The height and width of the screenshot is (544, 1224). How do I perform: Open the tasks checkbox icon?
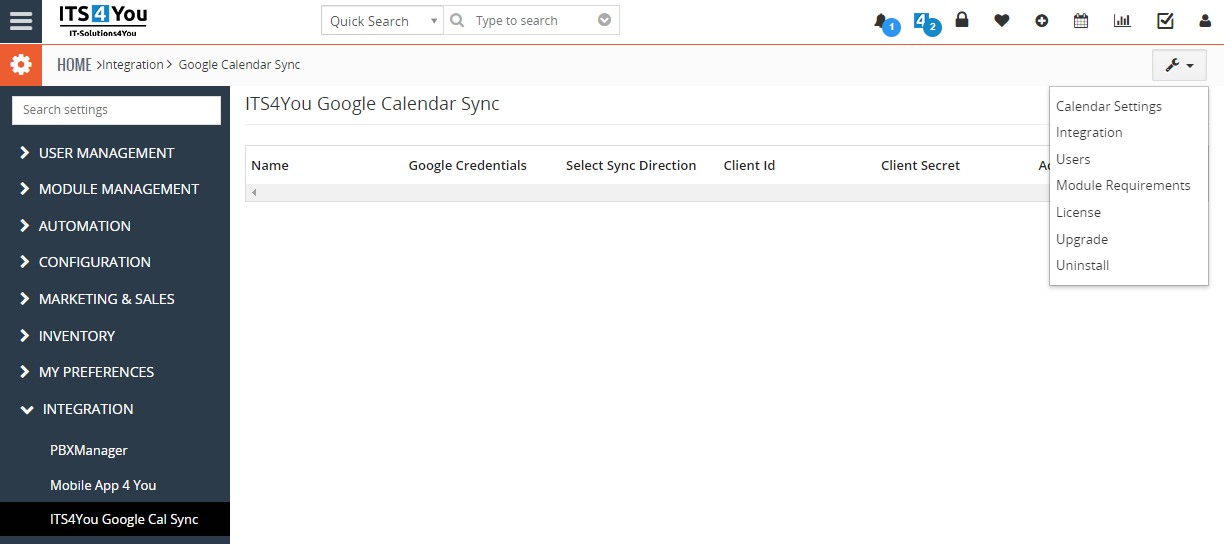(x=1165, y=20)
